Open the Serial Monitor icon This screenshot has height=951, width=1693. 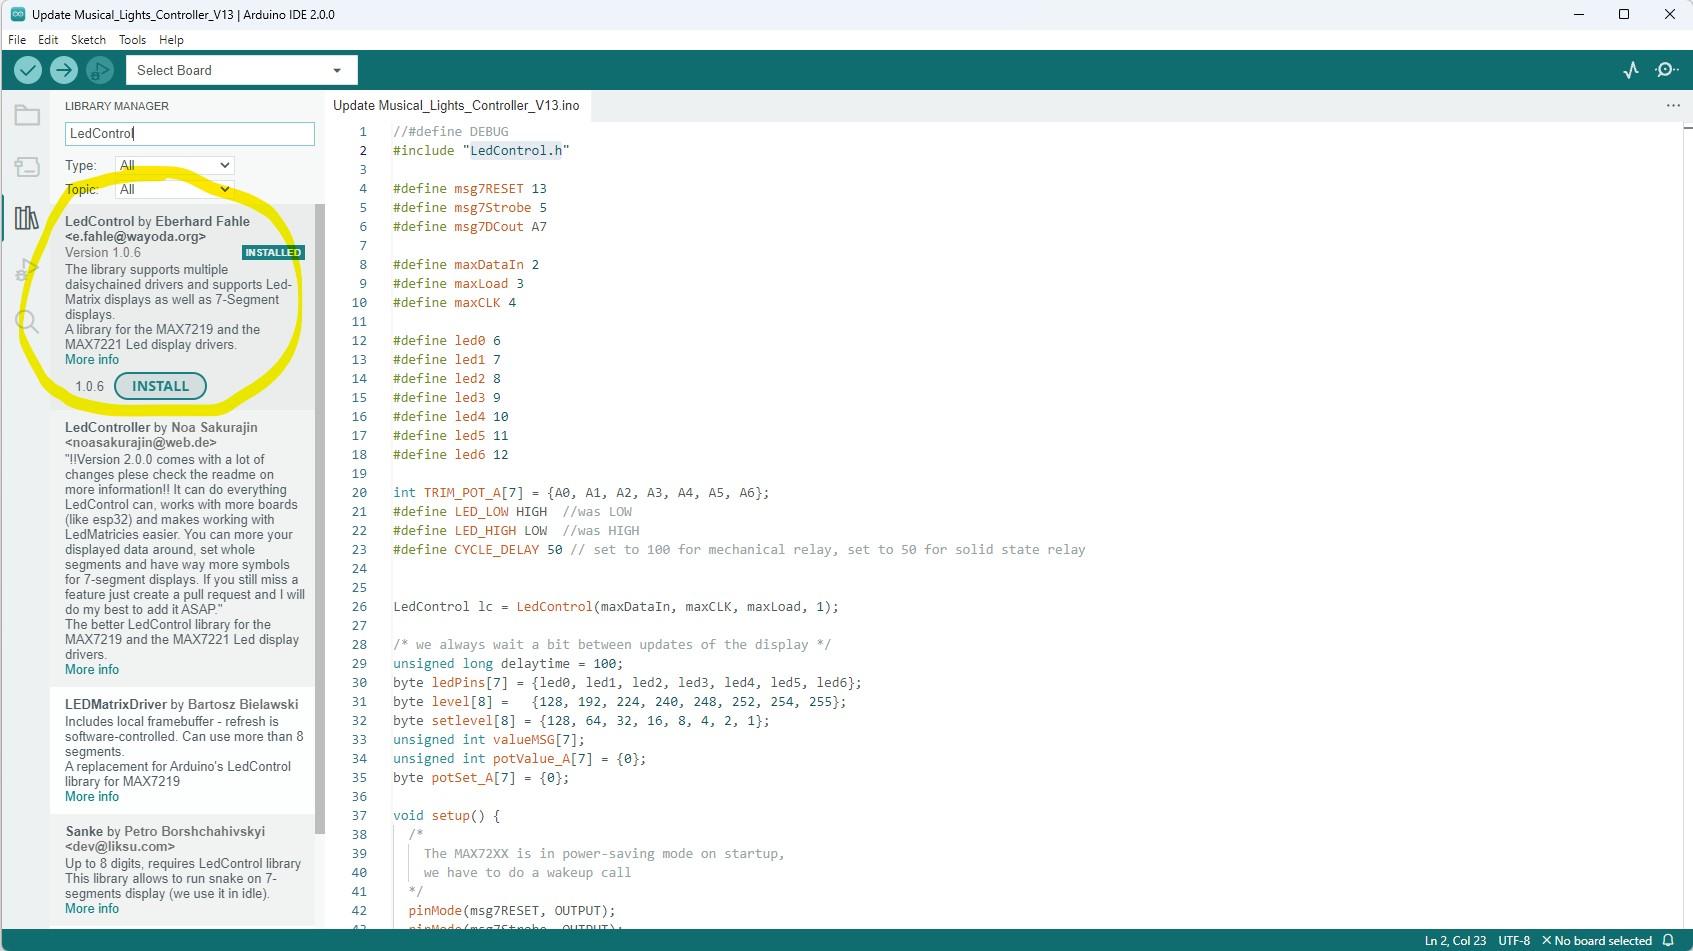pyautogui.click(x=1667, y=70)
